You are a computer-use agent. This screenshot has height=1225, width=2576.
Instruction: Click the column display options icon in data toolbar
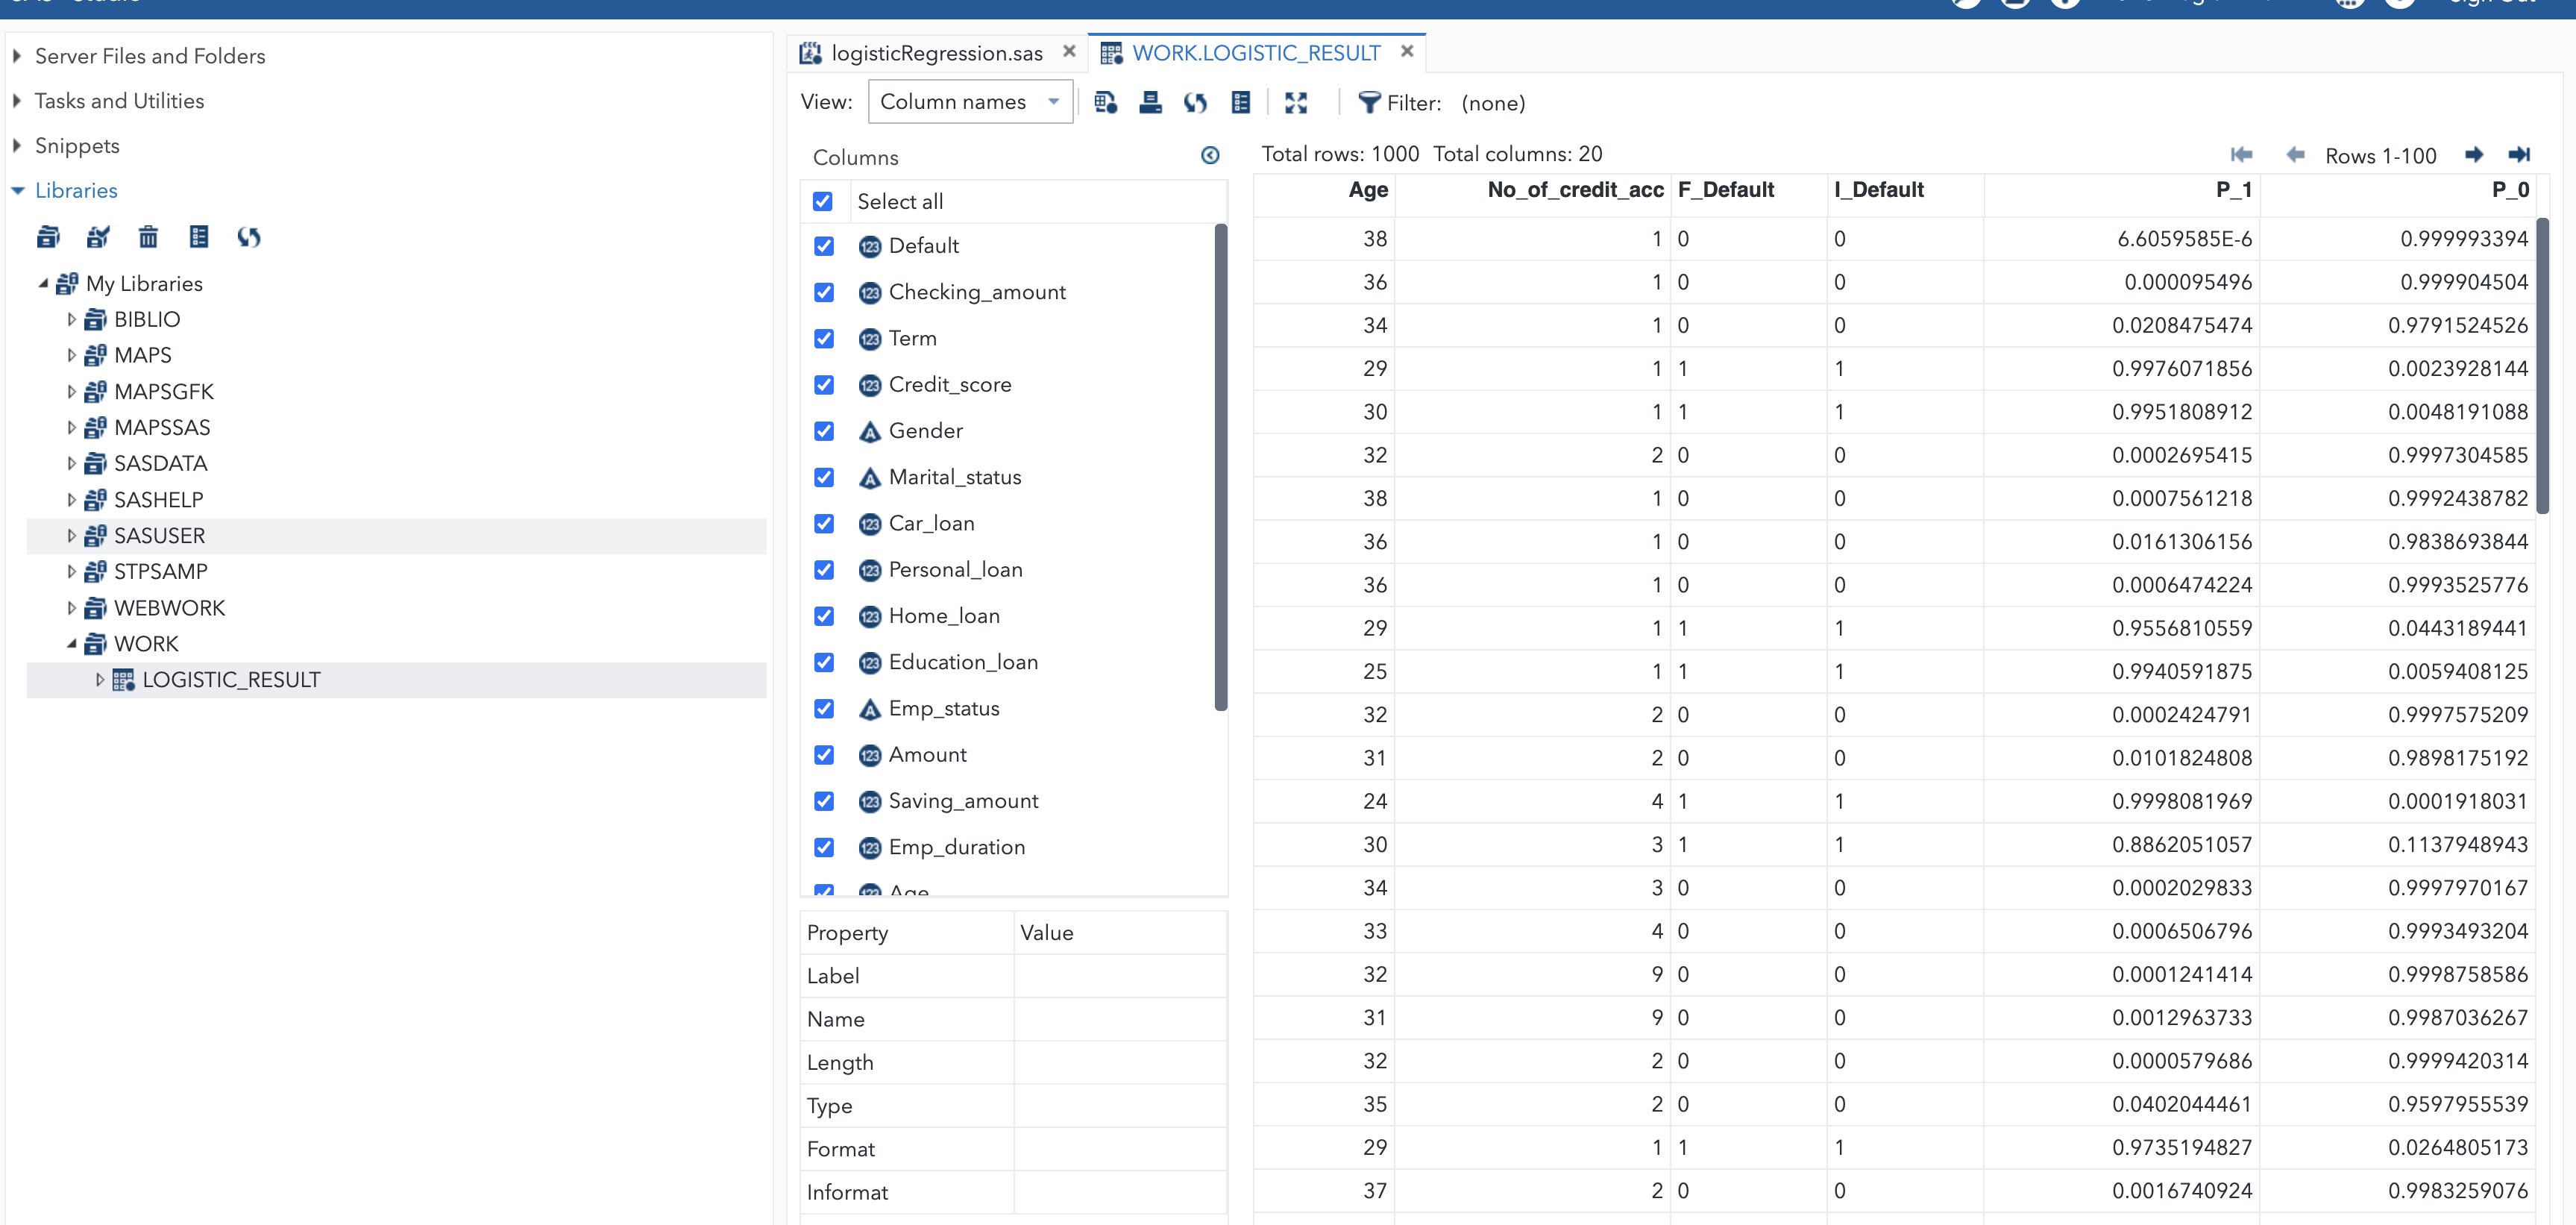1241,102
